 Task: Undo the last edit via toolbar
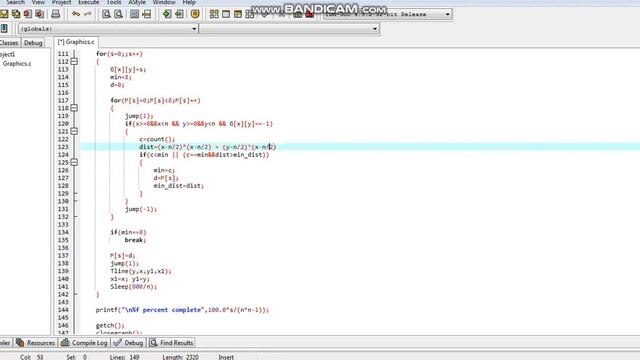[x=76, y=14]
